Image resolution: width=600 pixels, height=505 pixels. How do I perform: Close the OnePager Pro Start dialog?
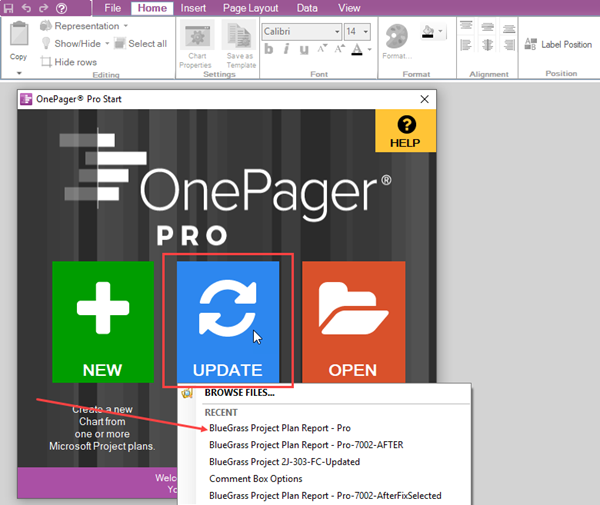coord(424,99)
